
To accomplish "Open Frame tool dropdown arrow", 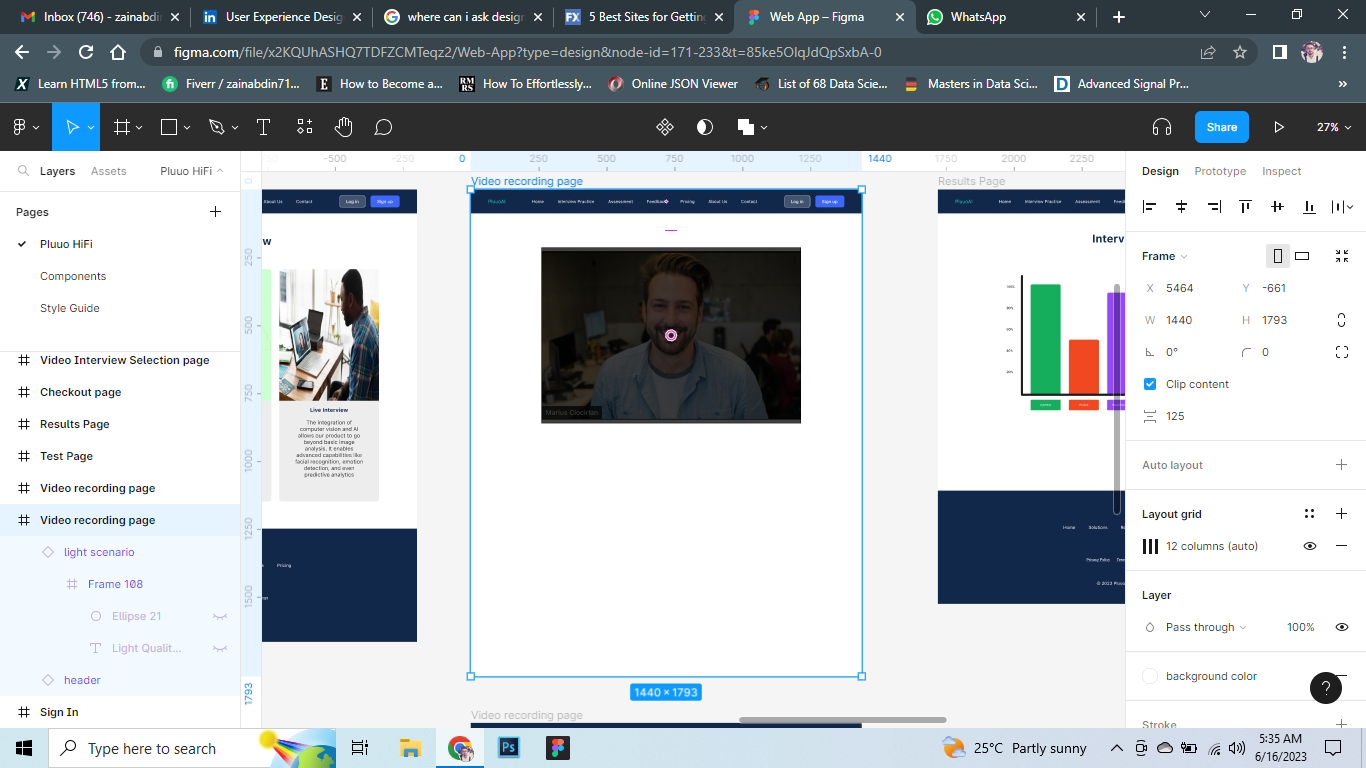I will (139, 128).
